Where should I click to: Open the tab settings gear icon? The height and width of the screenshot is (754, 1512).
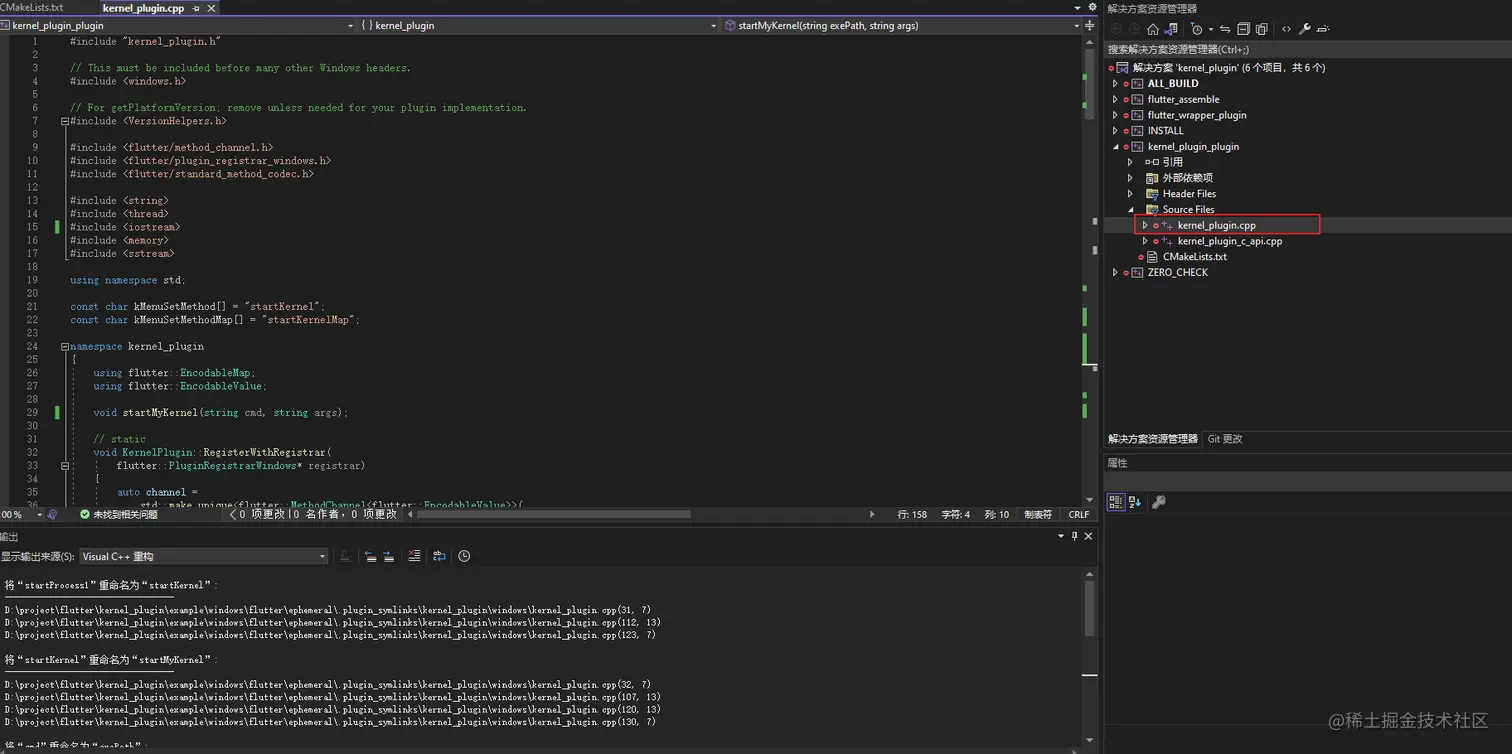pyautogui.click(x=1092, y=7)
